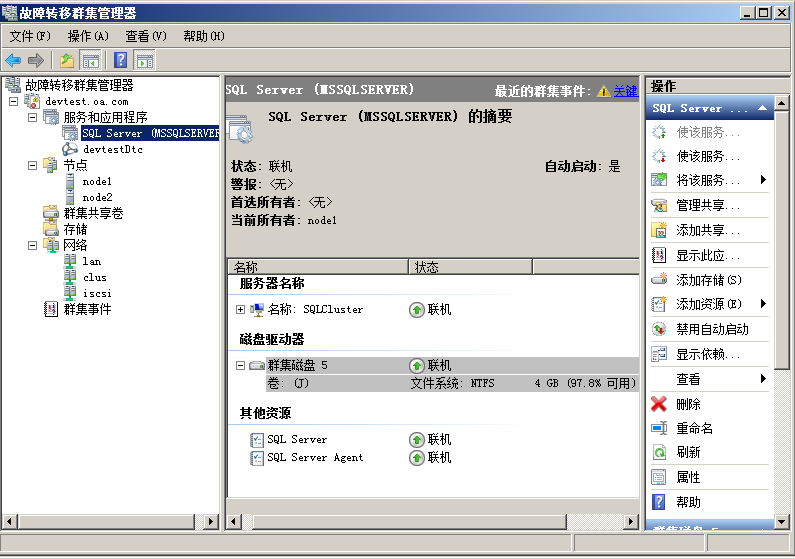Image resolution: width=795 pixels, height=559 pixels.
Task: Collapse the 群集磁盘 5 resource
Action: coord(240,365)
